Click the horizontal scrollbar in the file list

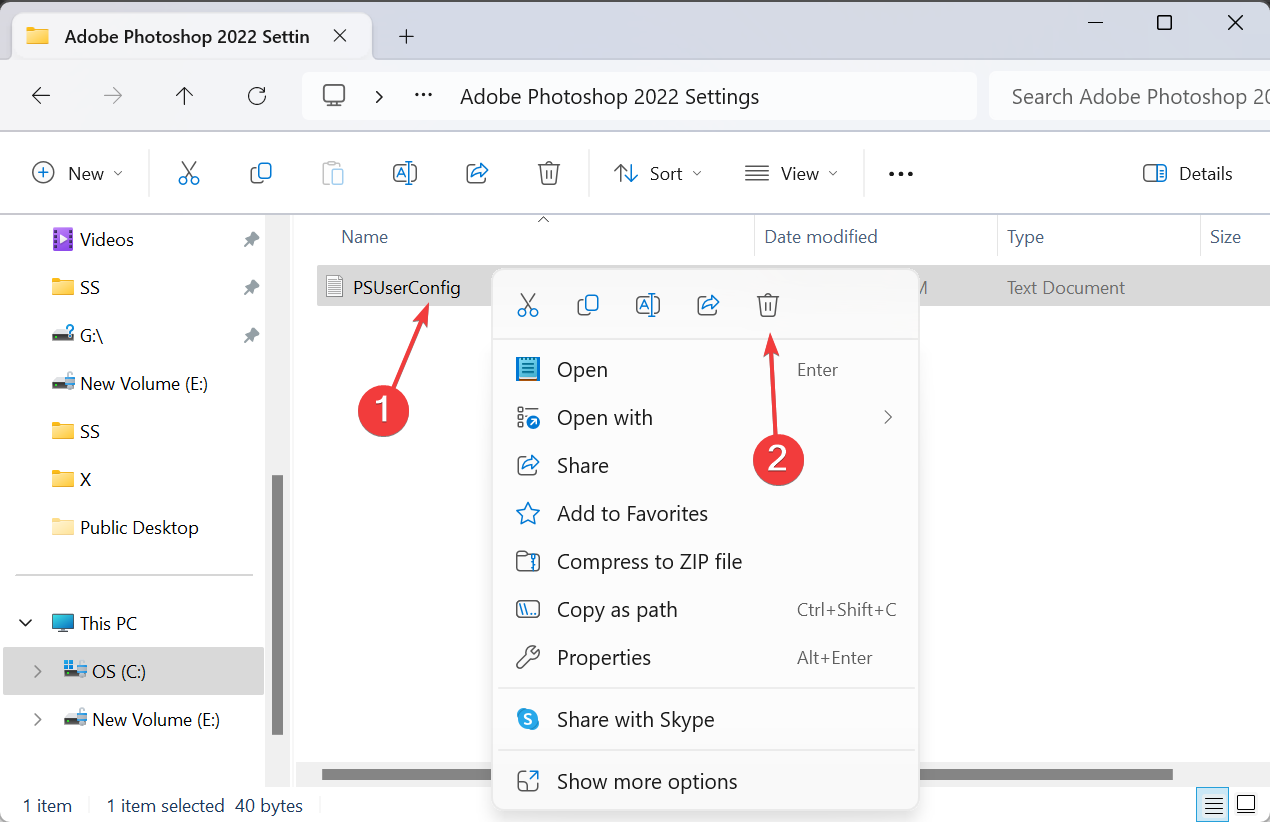tap(747, 774)
